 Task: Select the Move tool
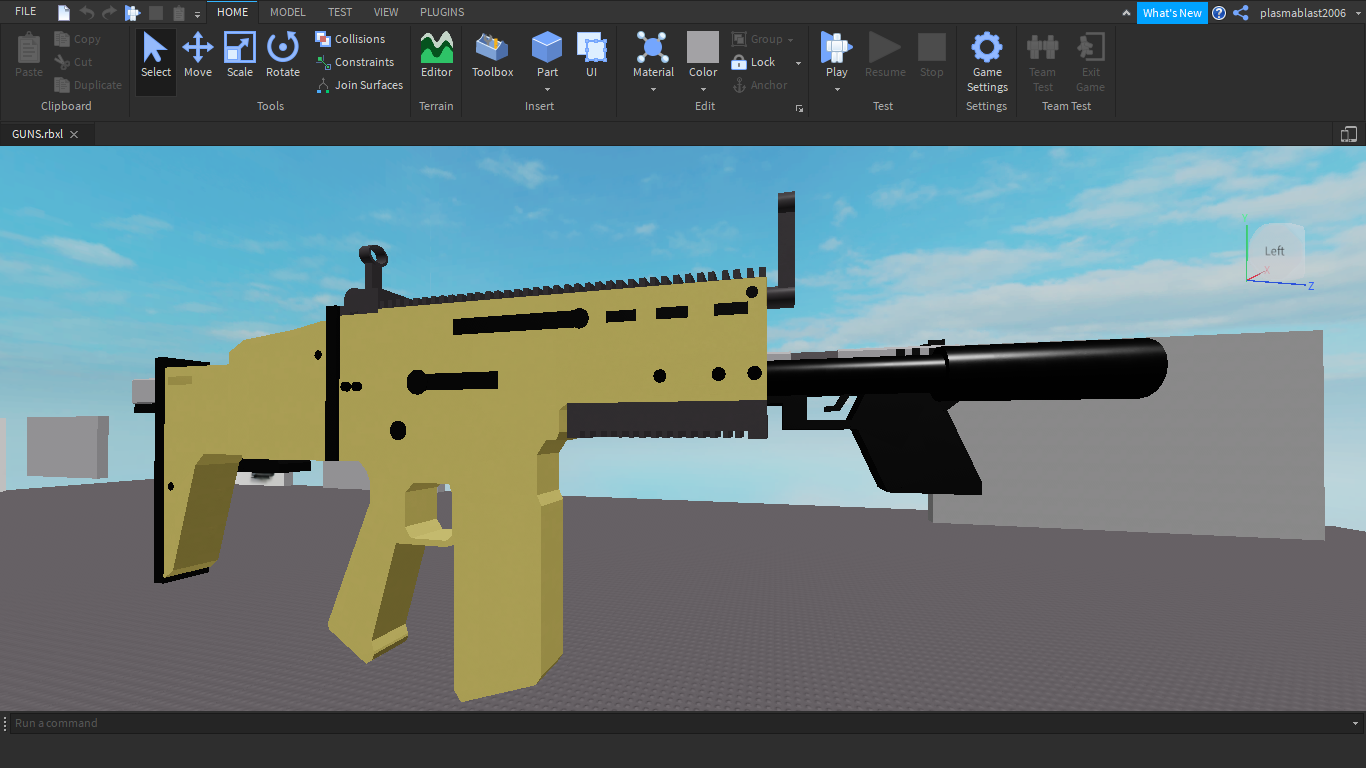click(198, 55)
